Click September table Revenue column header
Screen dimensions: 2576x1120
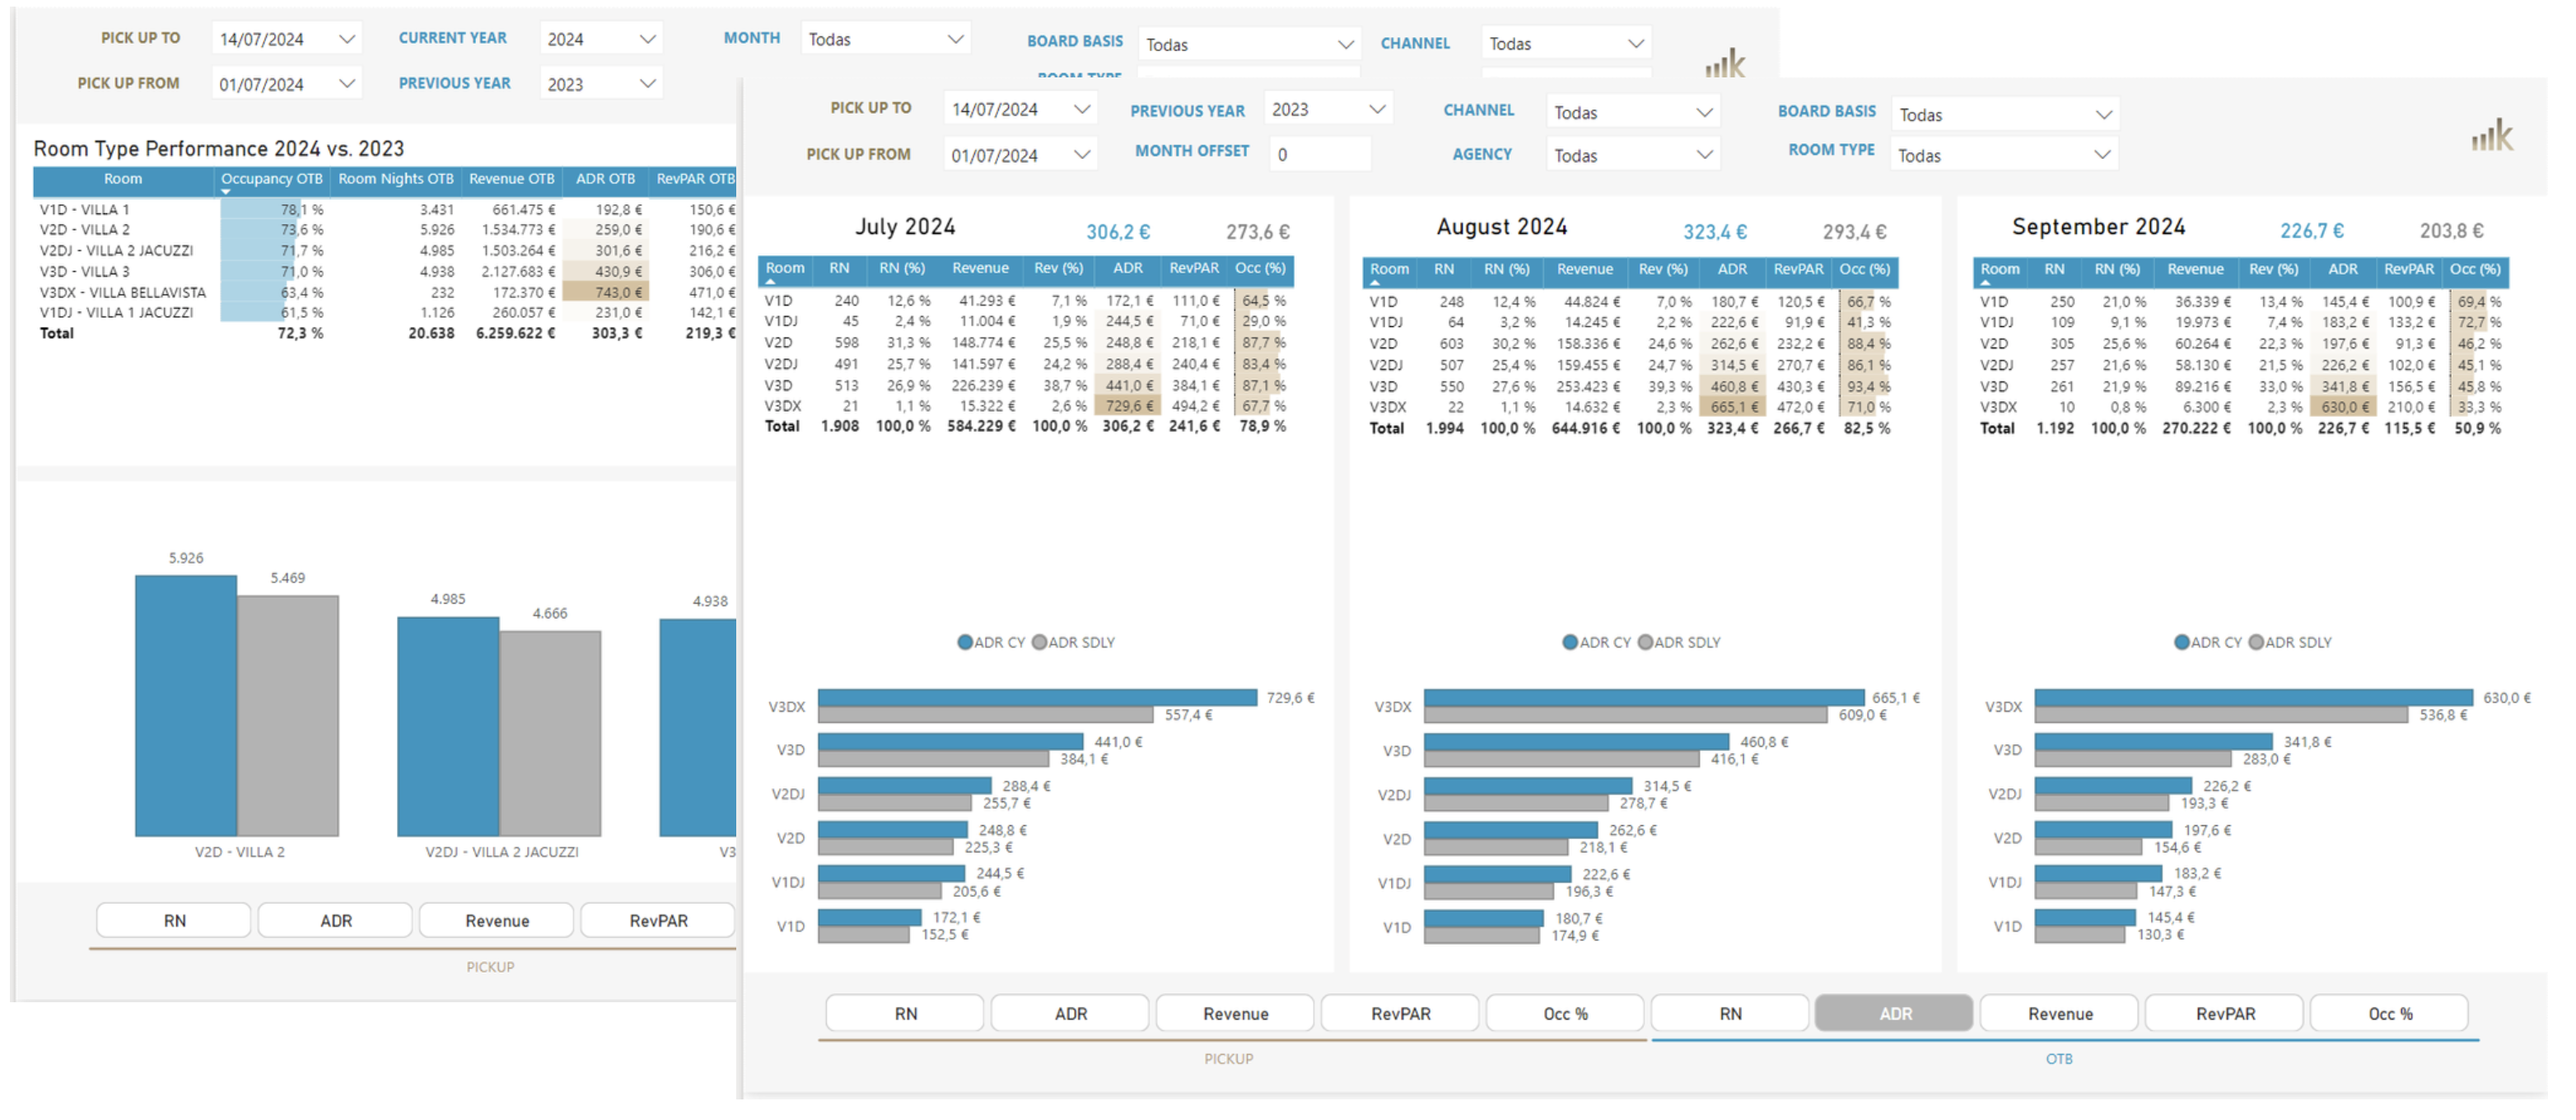coord(2195,269)
